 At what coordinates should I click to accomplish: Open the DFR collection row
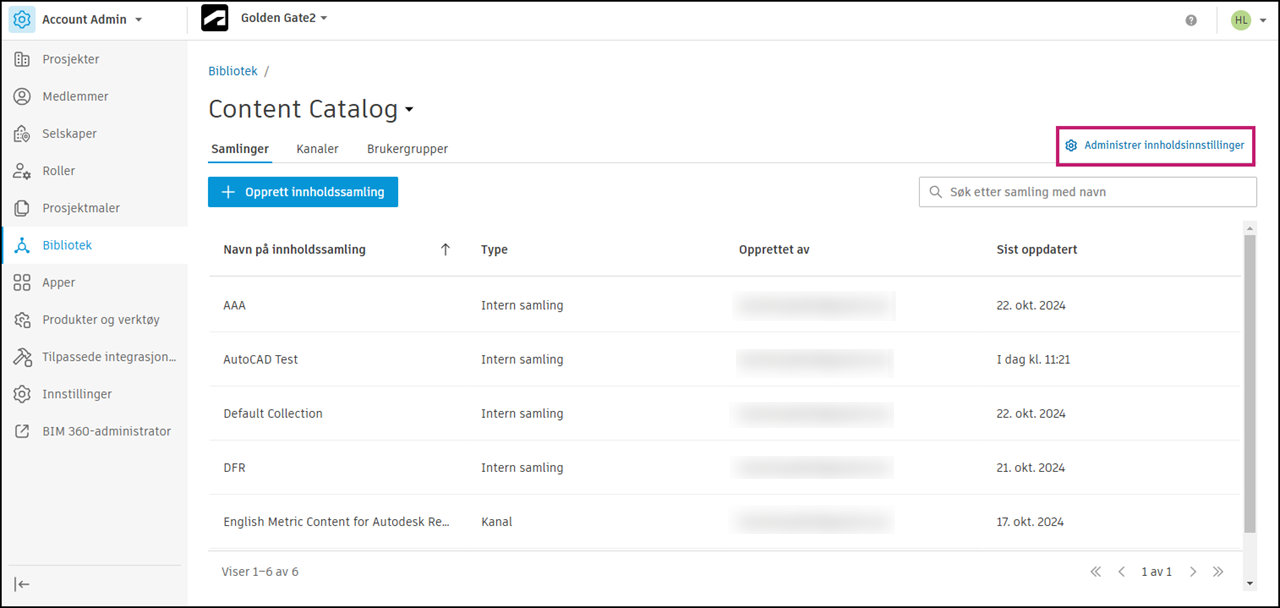(x=724, y=467)
